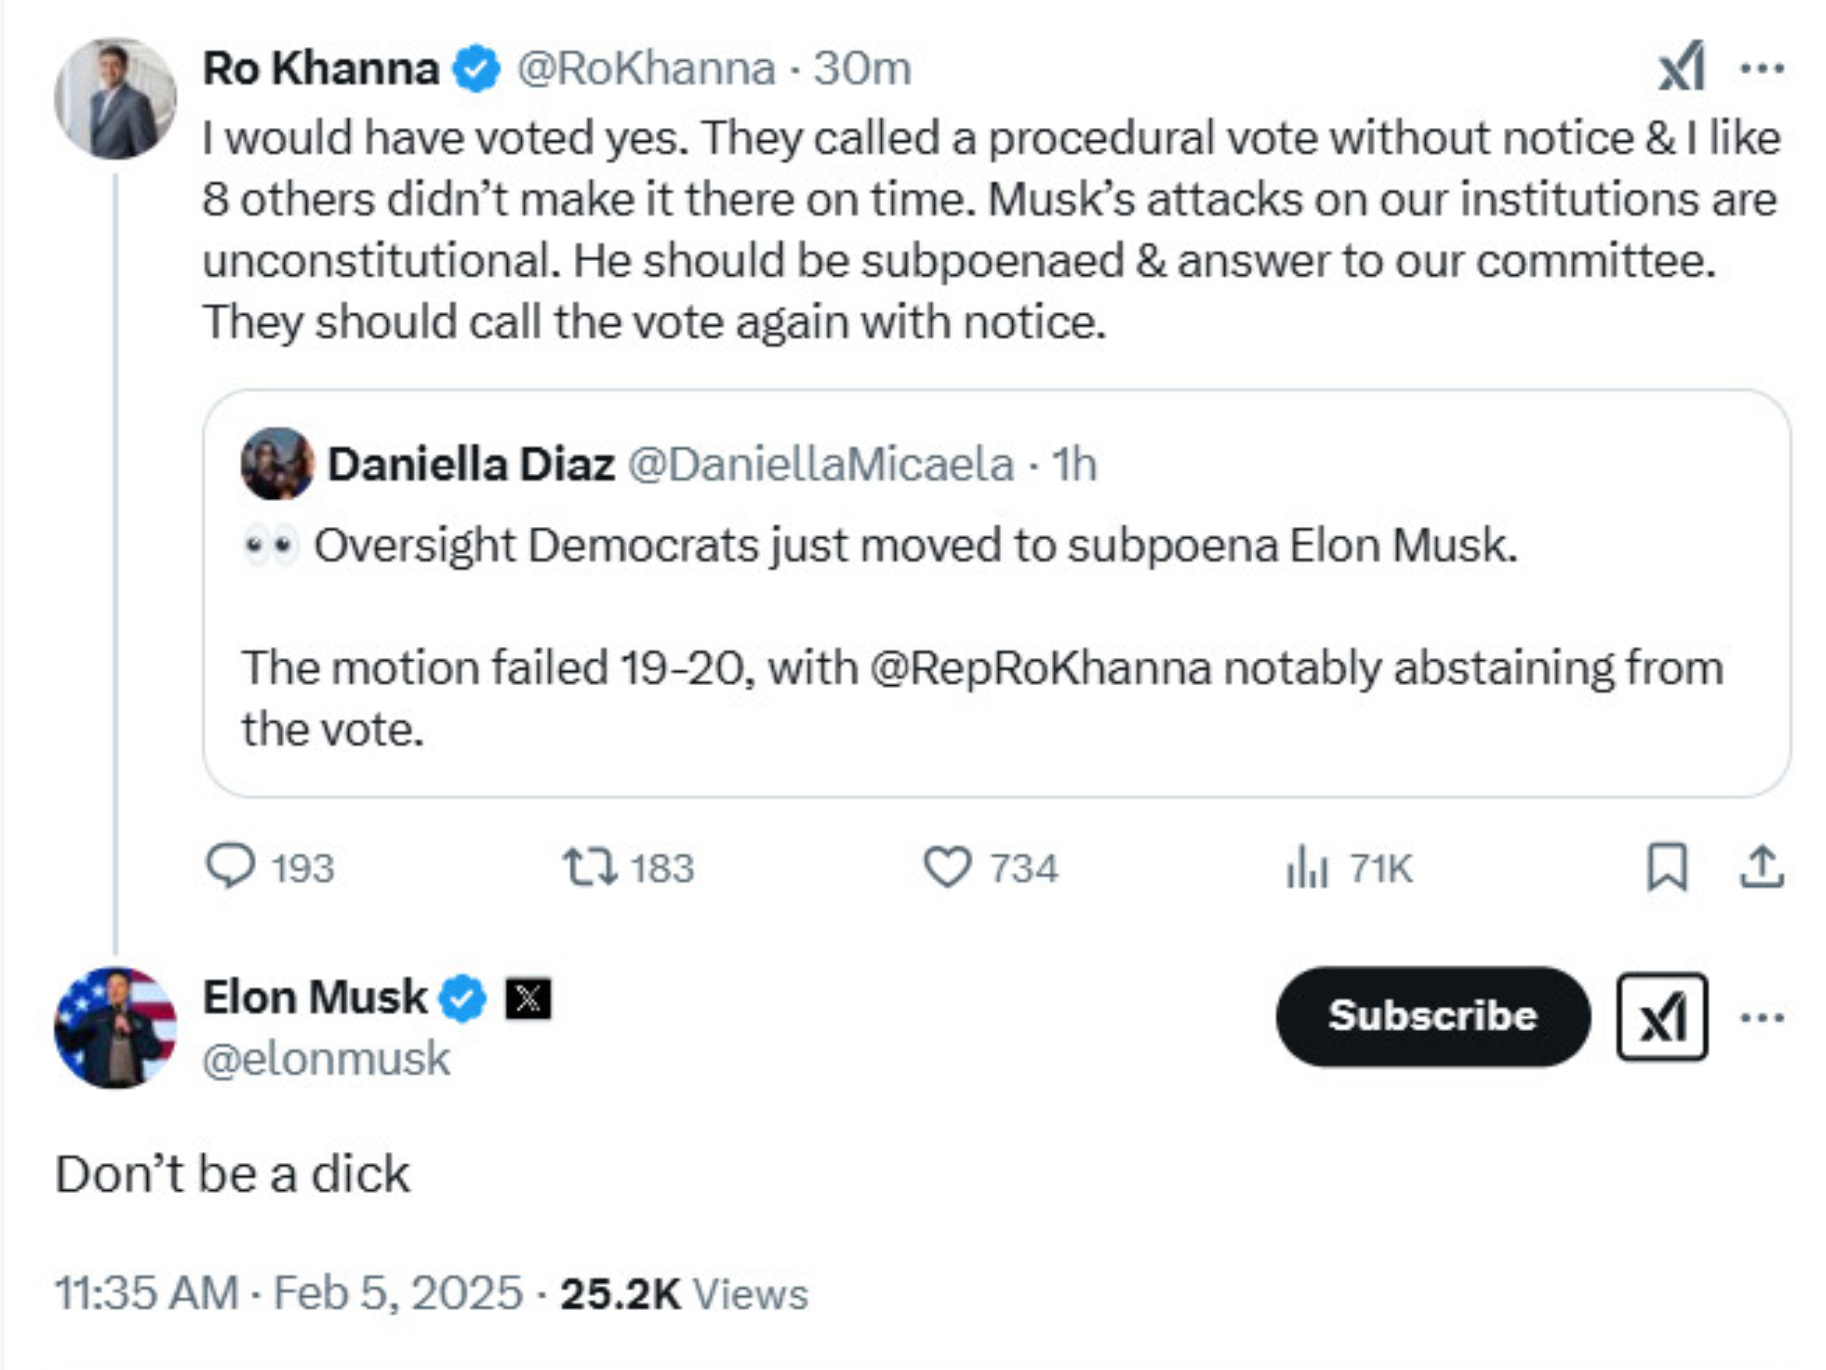Viewport: 1826px width, 1370px height.
Task: Click the @RepRoKhanna mention in quoted tweet
Action: (1040, 667)
